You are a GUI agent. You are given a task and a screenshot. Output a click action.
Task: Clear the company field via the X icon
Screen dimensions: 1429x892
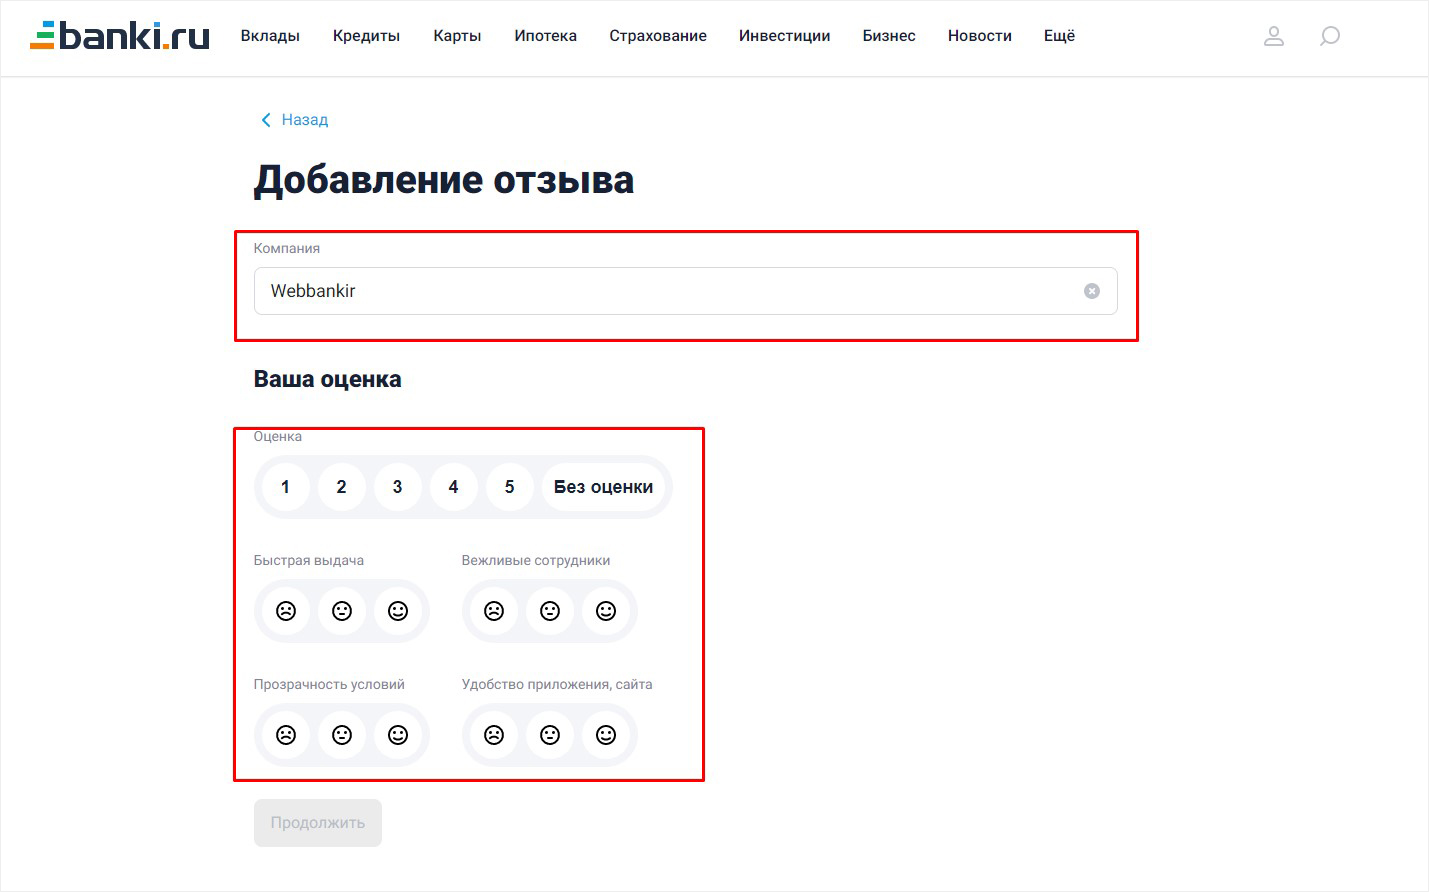tap(1091, 291)
